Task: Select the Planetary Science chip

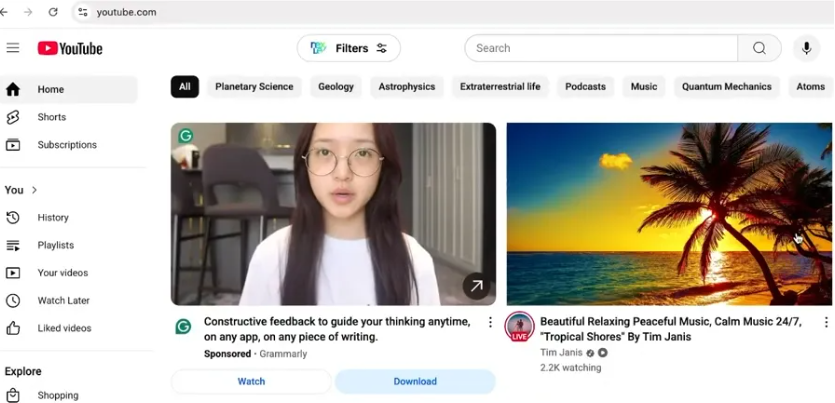Action: coord(254,87)
